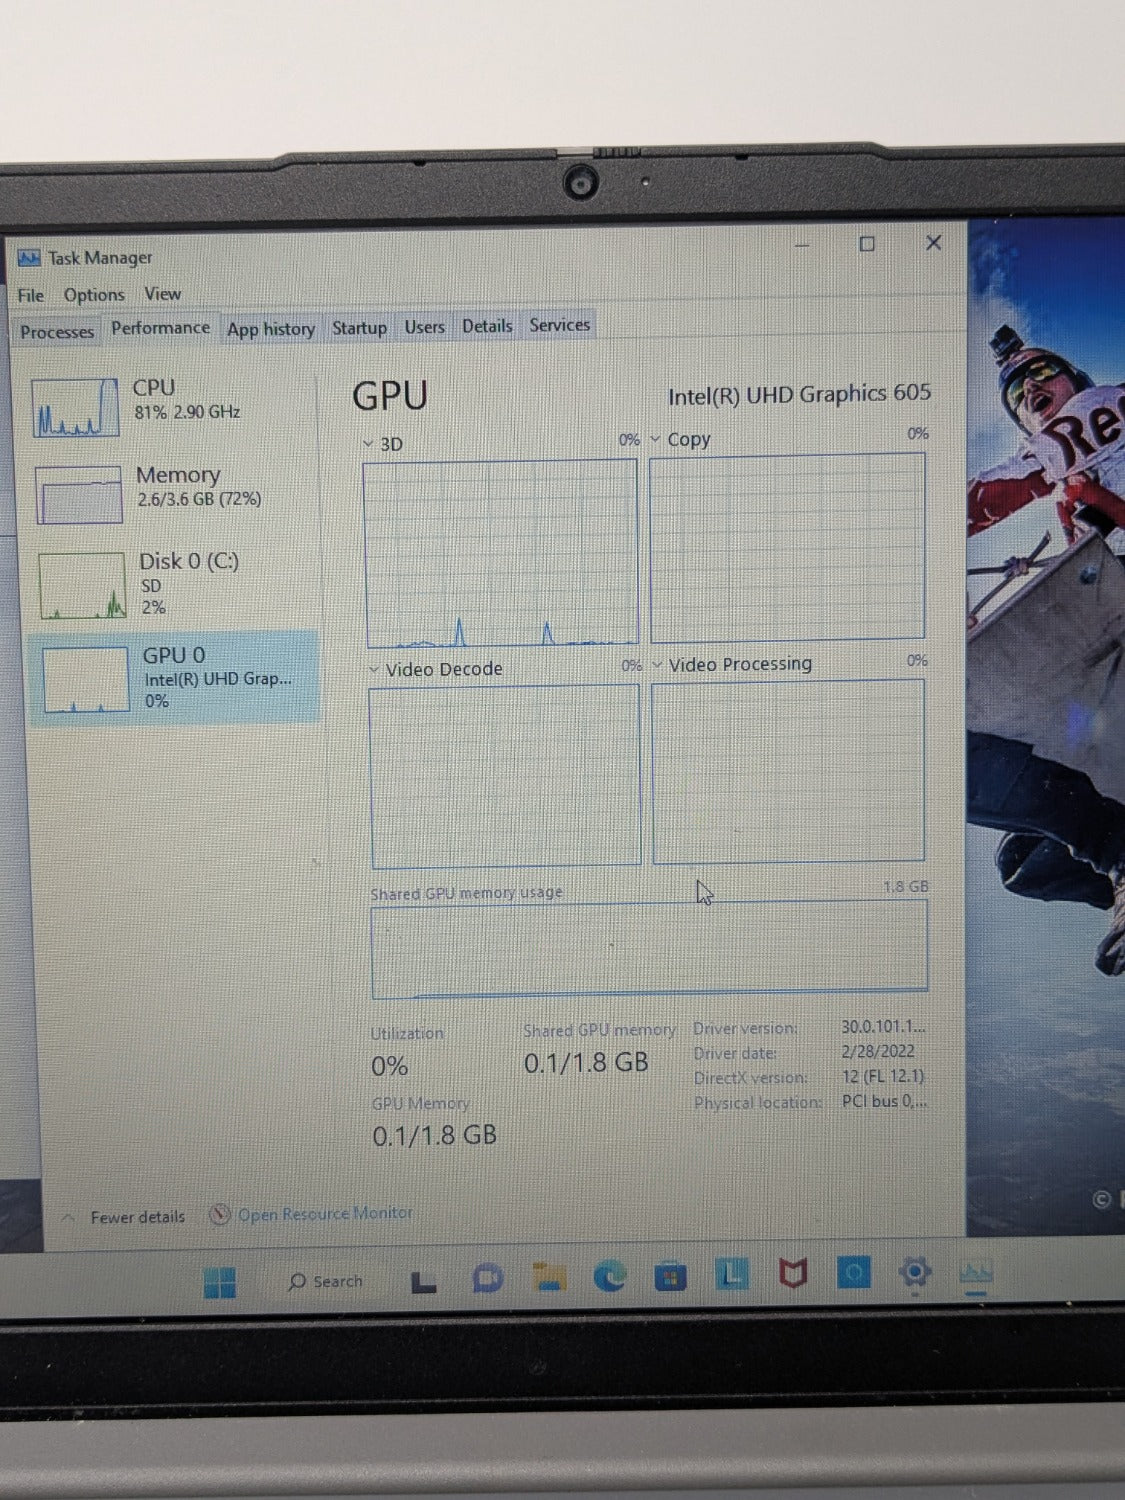
Task: Open the Options menu
Action: click(x=94, y=295)
